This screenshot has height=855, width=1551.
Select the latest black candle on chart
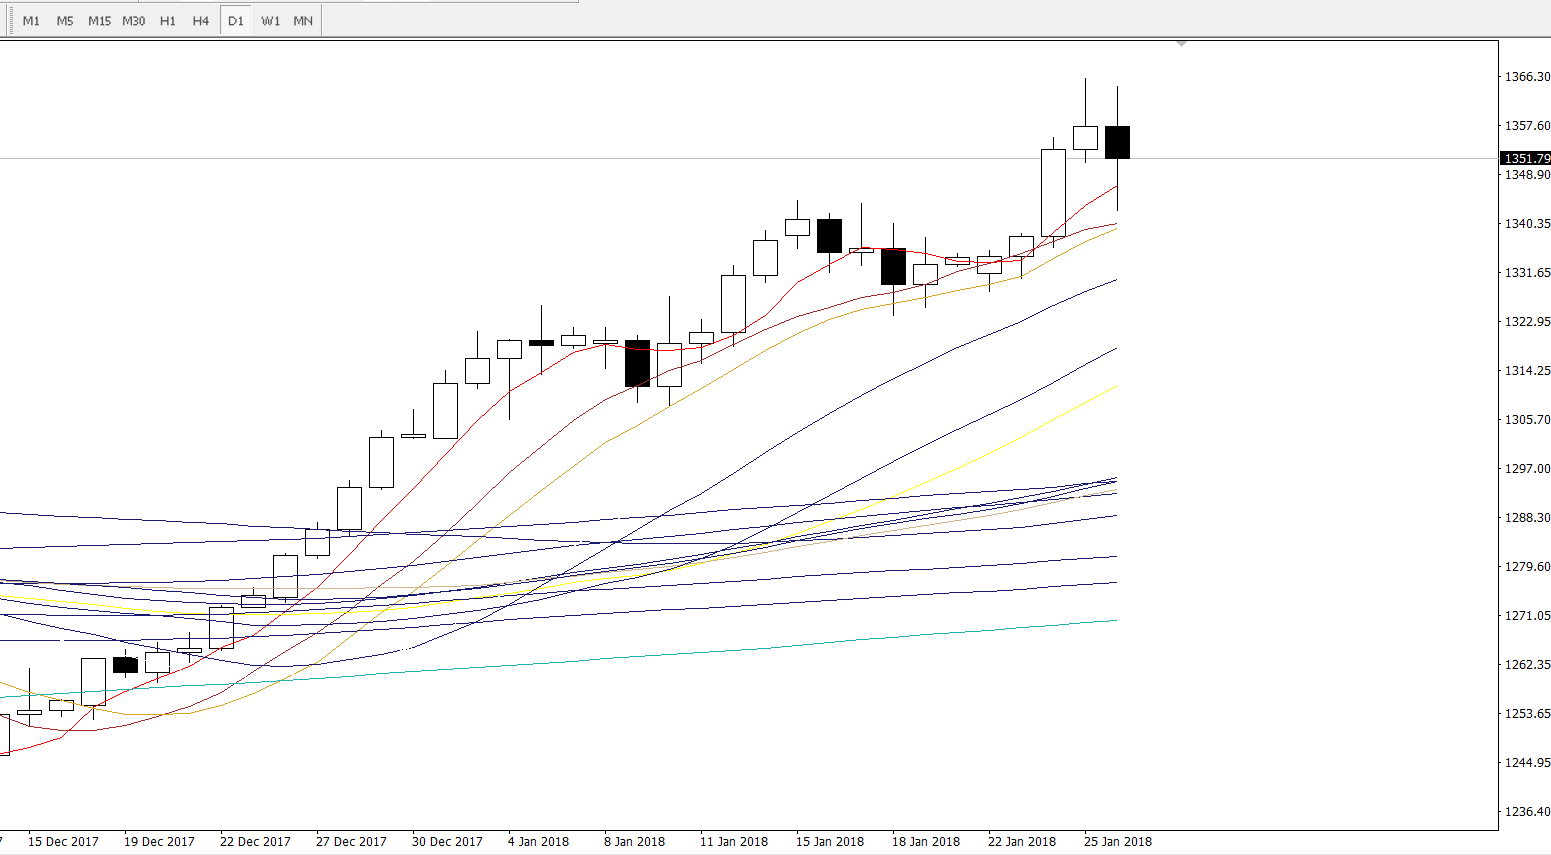click(x=1117, y=142)
